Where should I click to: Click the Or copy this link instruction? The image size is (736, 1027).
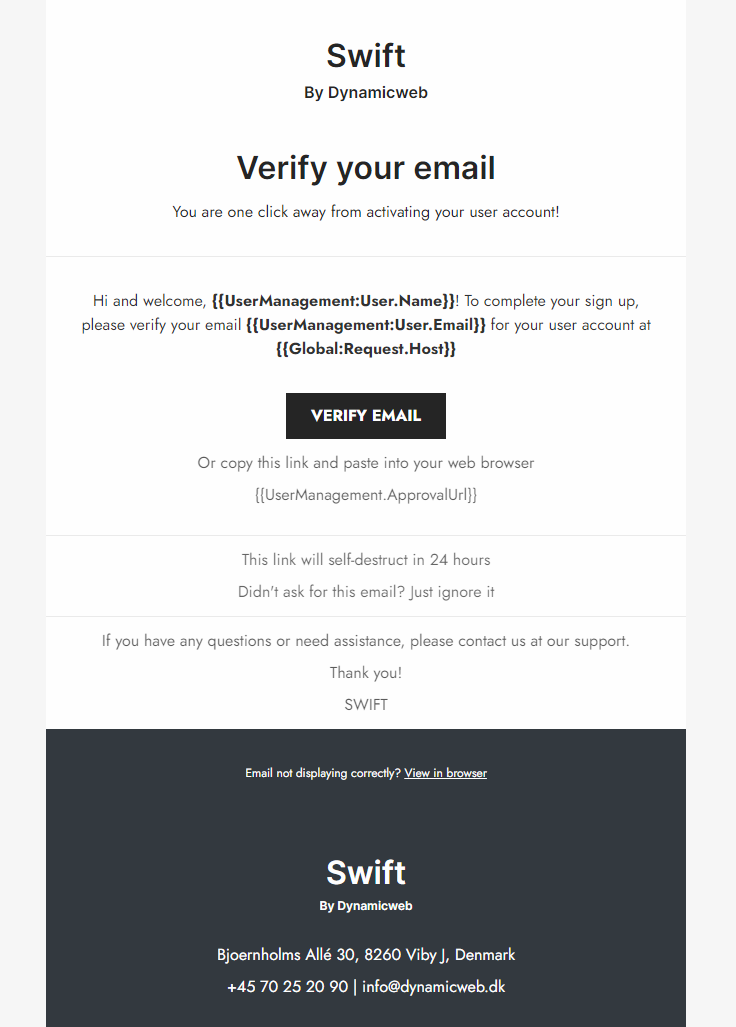pos(366,463)
